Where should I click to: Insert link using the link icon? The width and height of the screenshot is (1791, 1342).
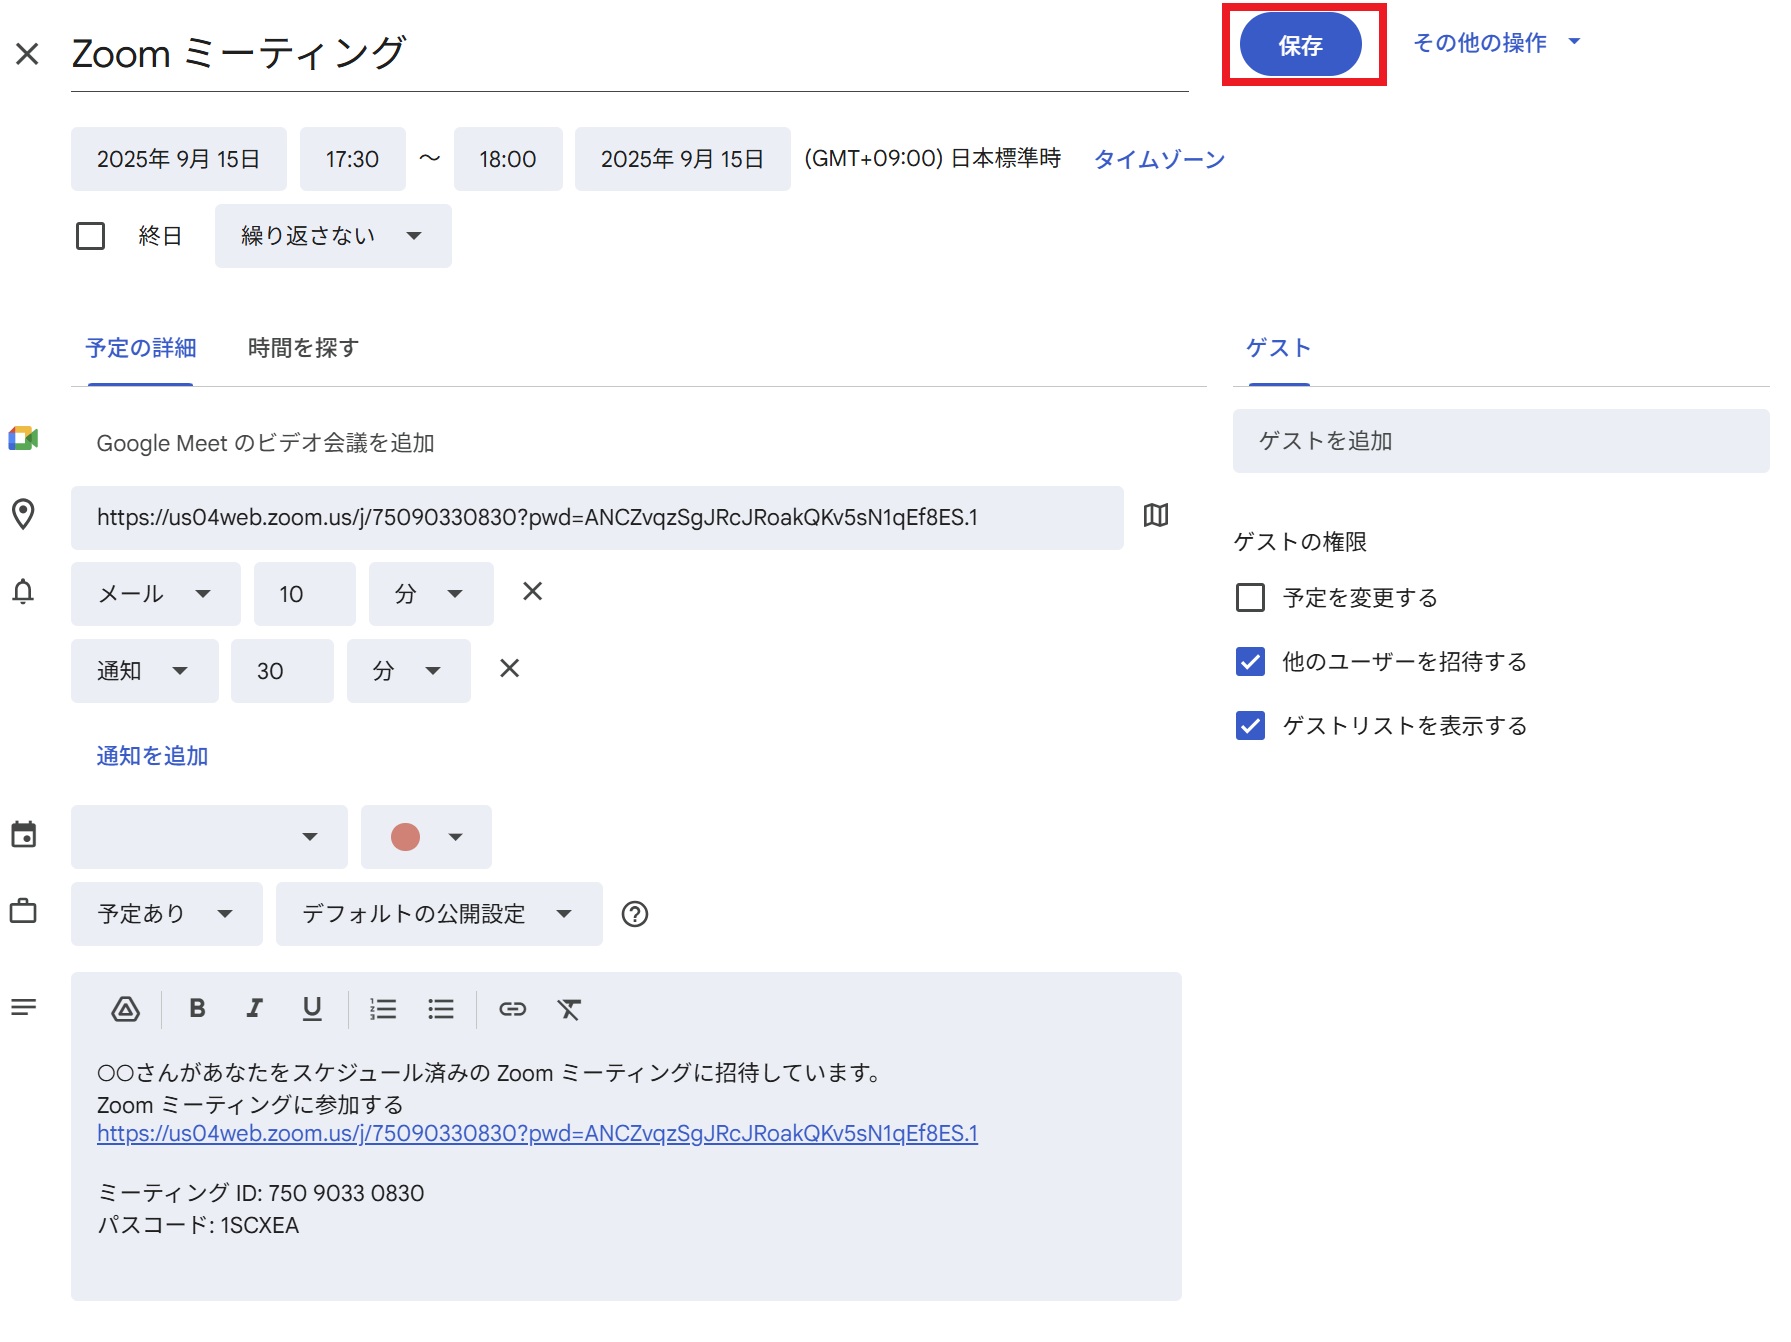(x=512, y=1009)
